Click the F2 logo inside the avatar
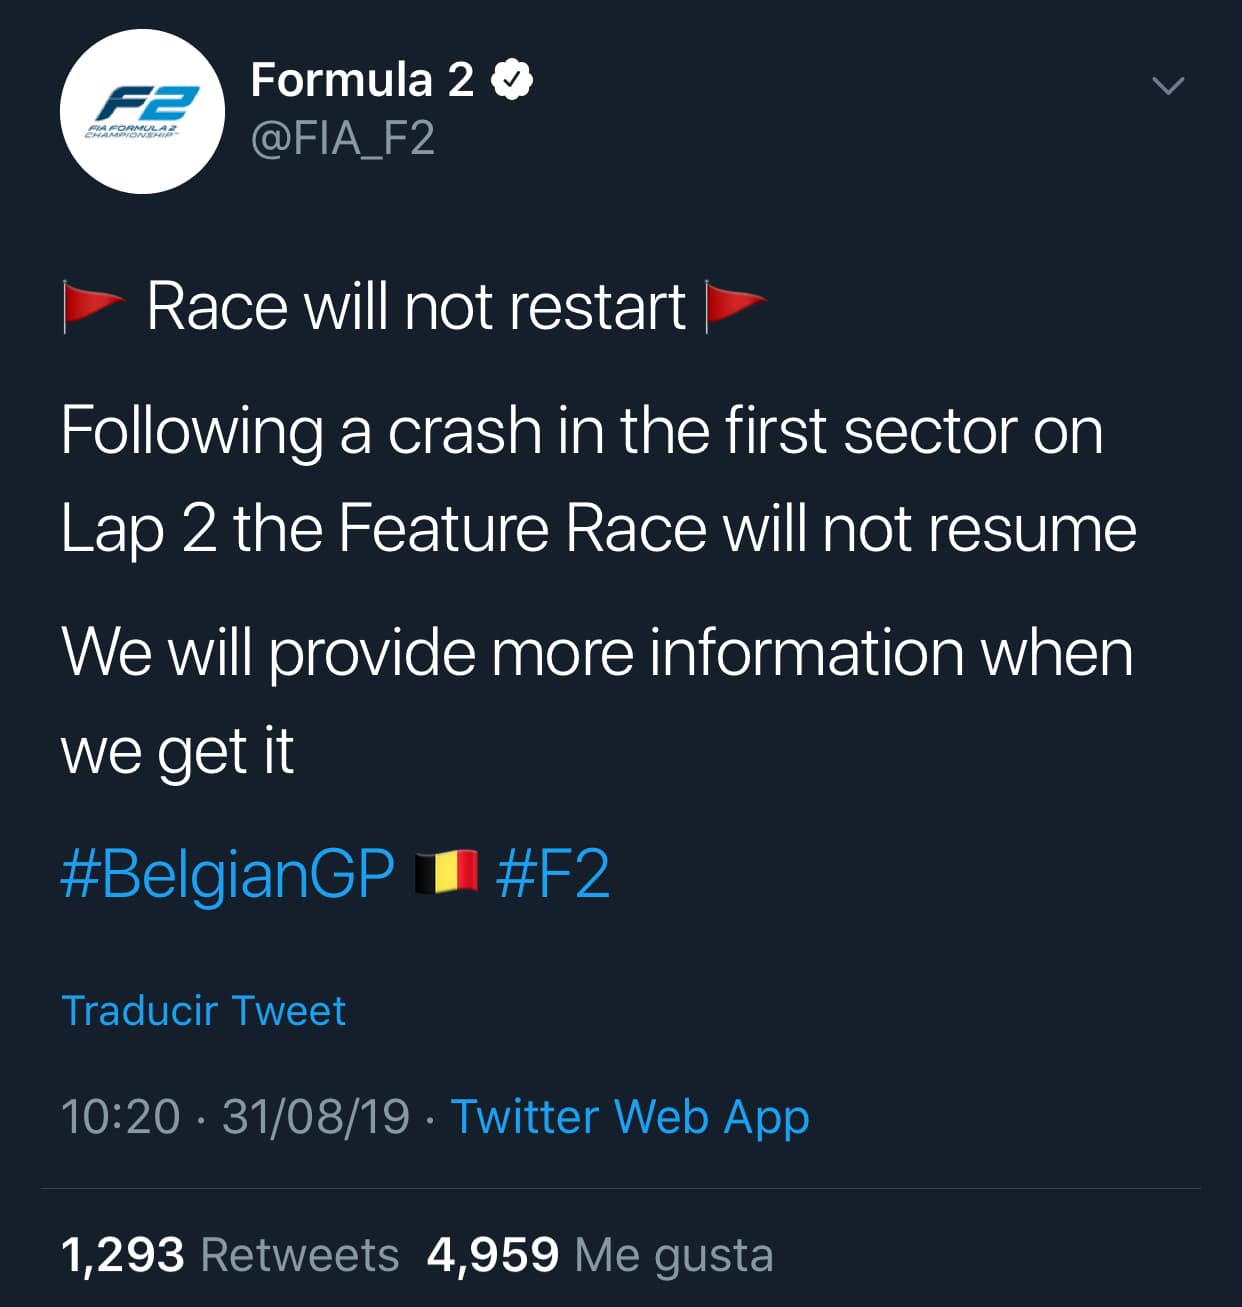This screenshot has width=1242, height=1307. 142,104
